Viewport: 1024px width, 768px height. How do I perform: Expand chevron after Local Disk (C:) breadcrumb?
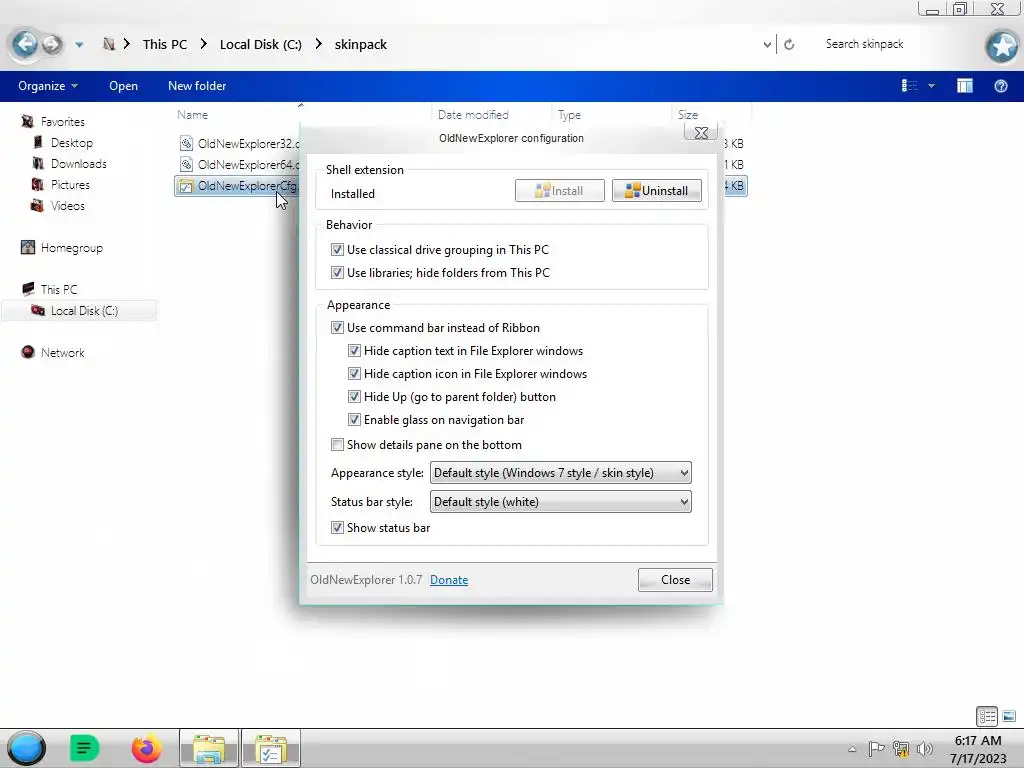[319, 44]
